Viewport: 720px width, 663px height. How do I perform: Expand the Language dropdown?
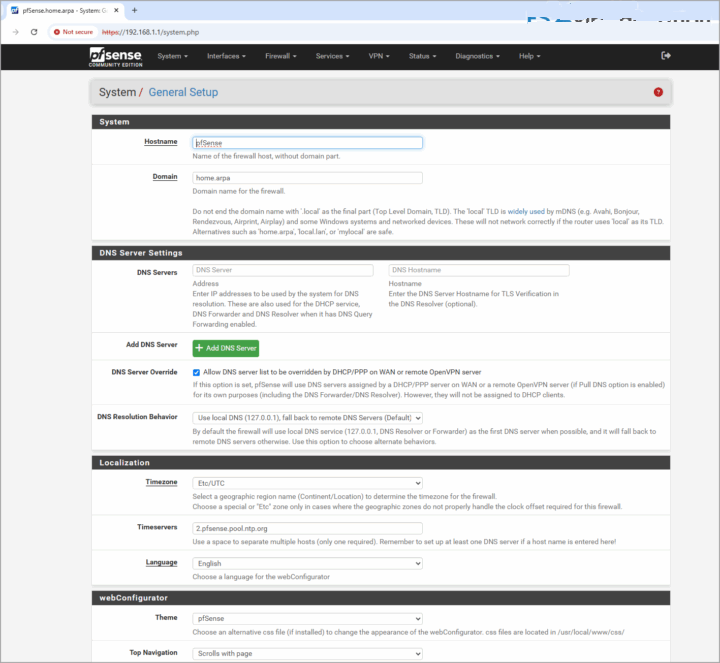click(307, 563)
